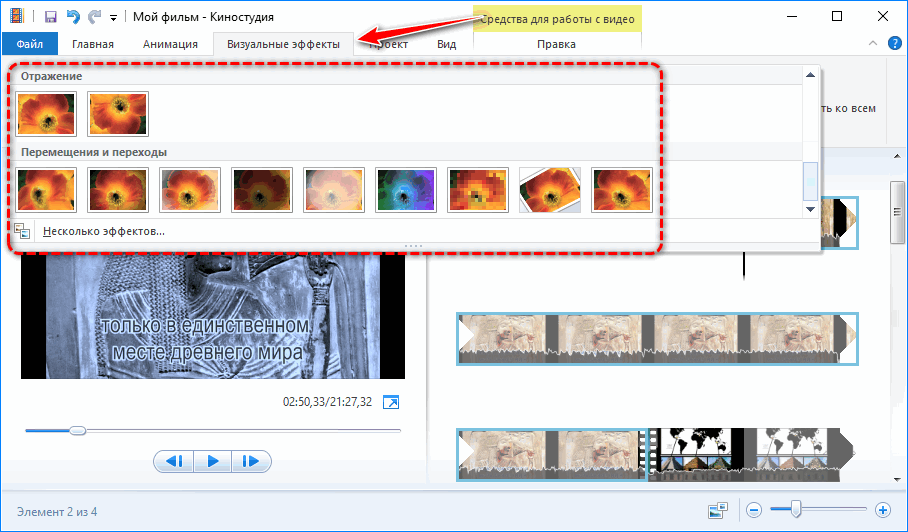
Task: Click the preview full screen icon
Action: 391,402
